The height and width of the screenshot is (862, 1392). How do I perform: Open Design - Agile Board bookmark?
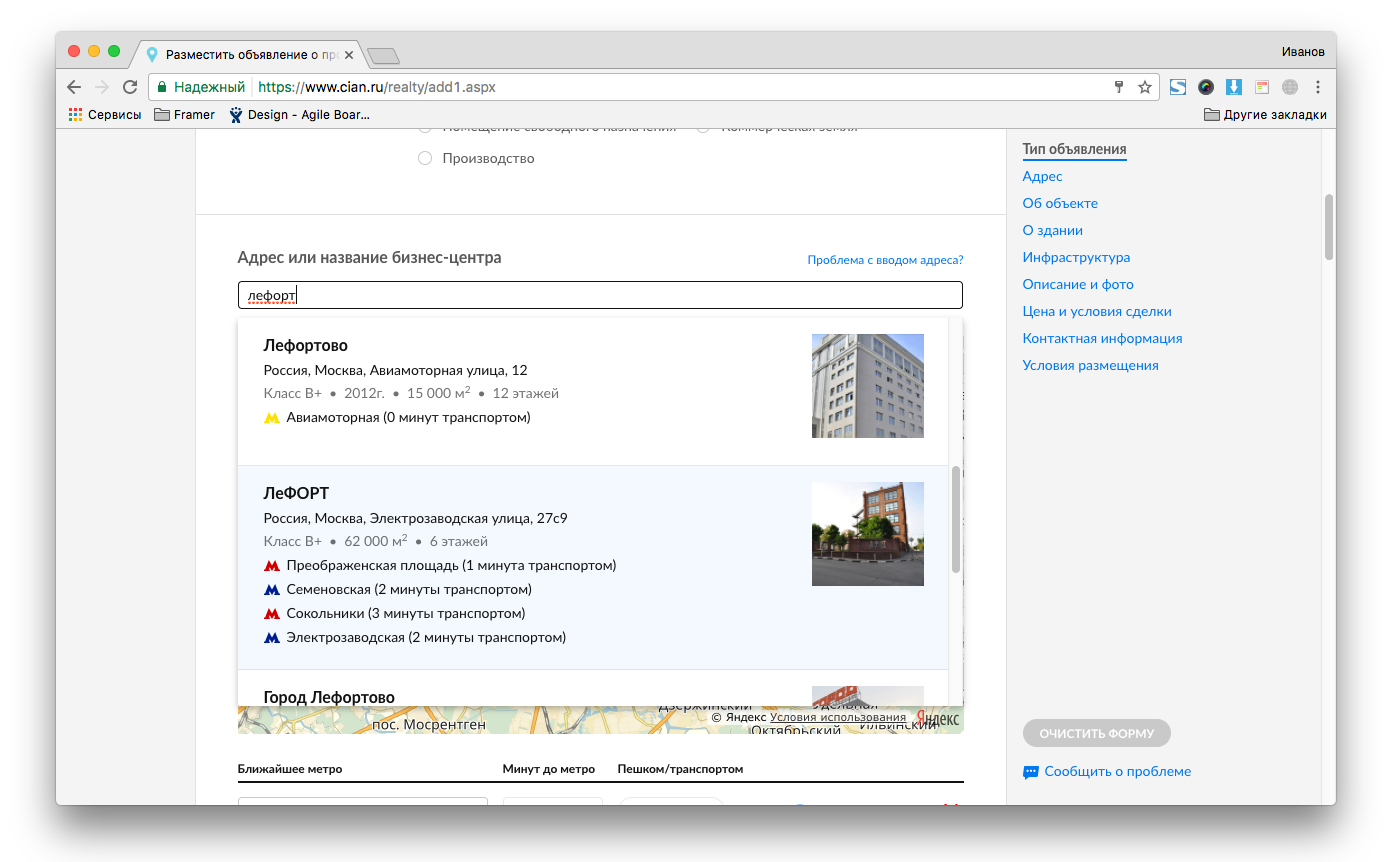pos(299,115)
